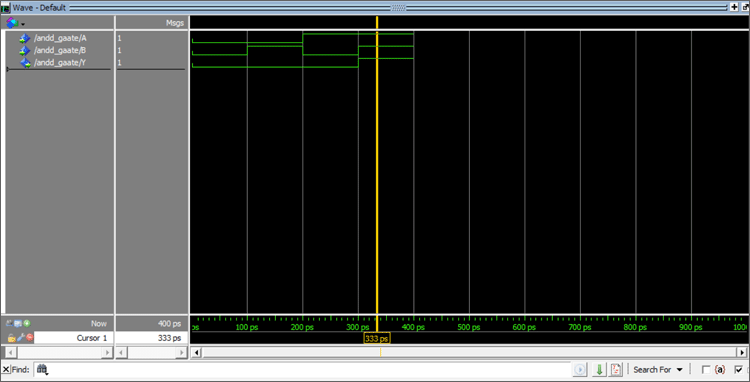This screenshot has height=382, width=750.
Task: Click the edit grid and timeline icon
Action: 18,323
